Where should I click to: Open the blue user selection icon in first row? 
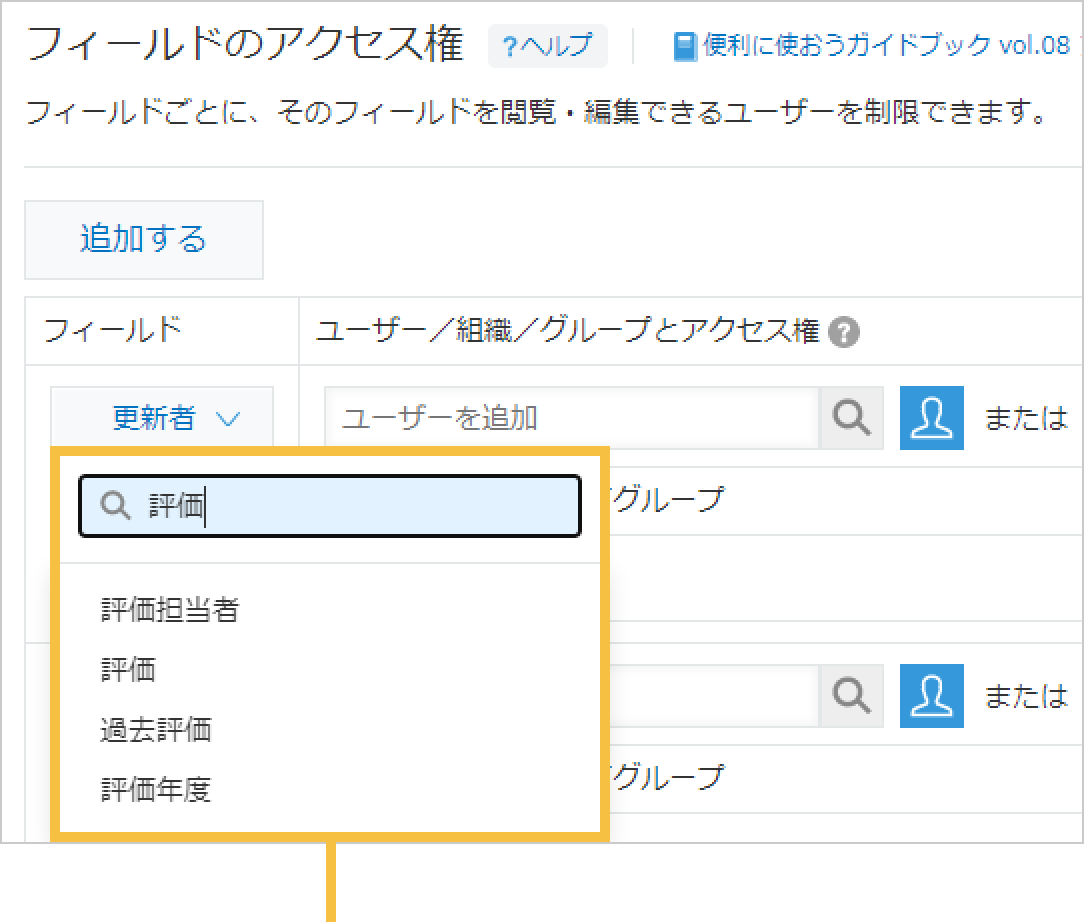point(931,418)
